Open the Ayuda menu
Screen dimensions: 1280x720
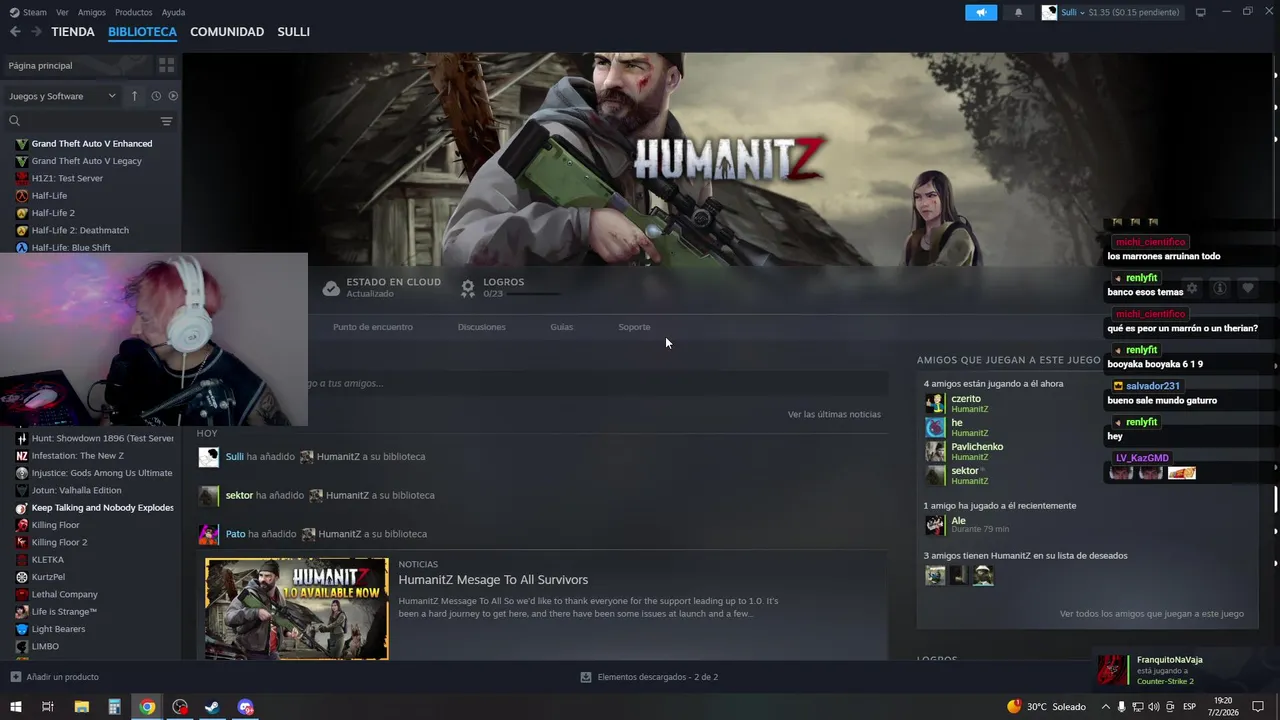(173, 12)
